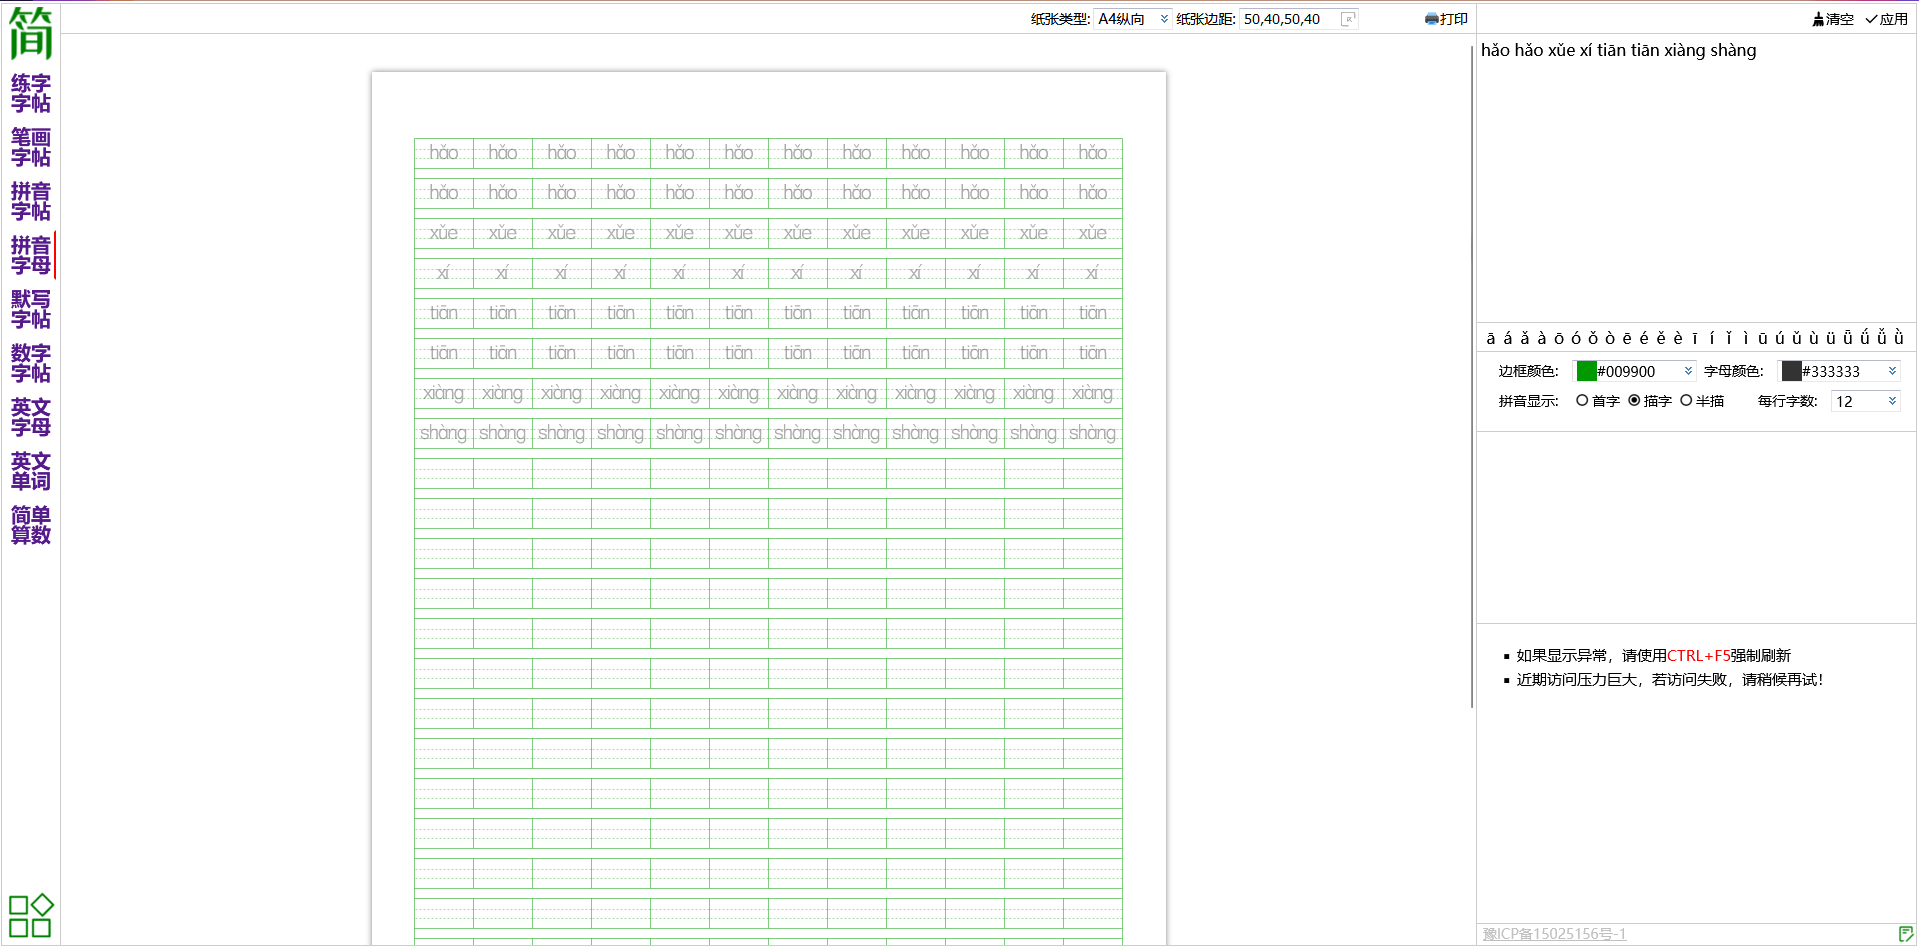Click the green note icon at bottom right
This screenshot has width=1919, height=948.
click(x=1906, y=934)
